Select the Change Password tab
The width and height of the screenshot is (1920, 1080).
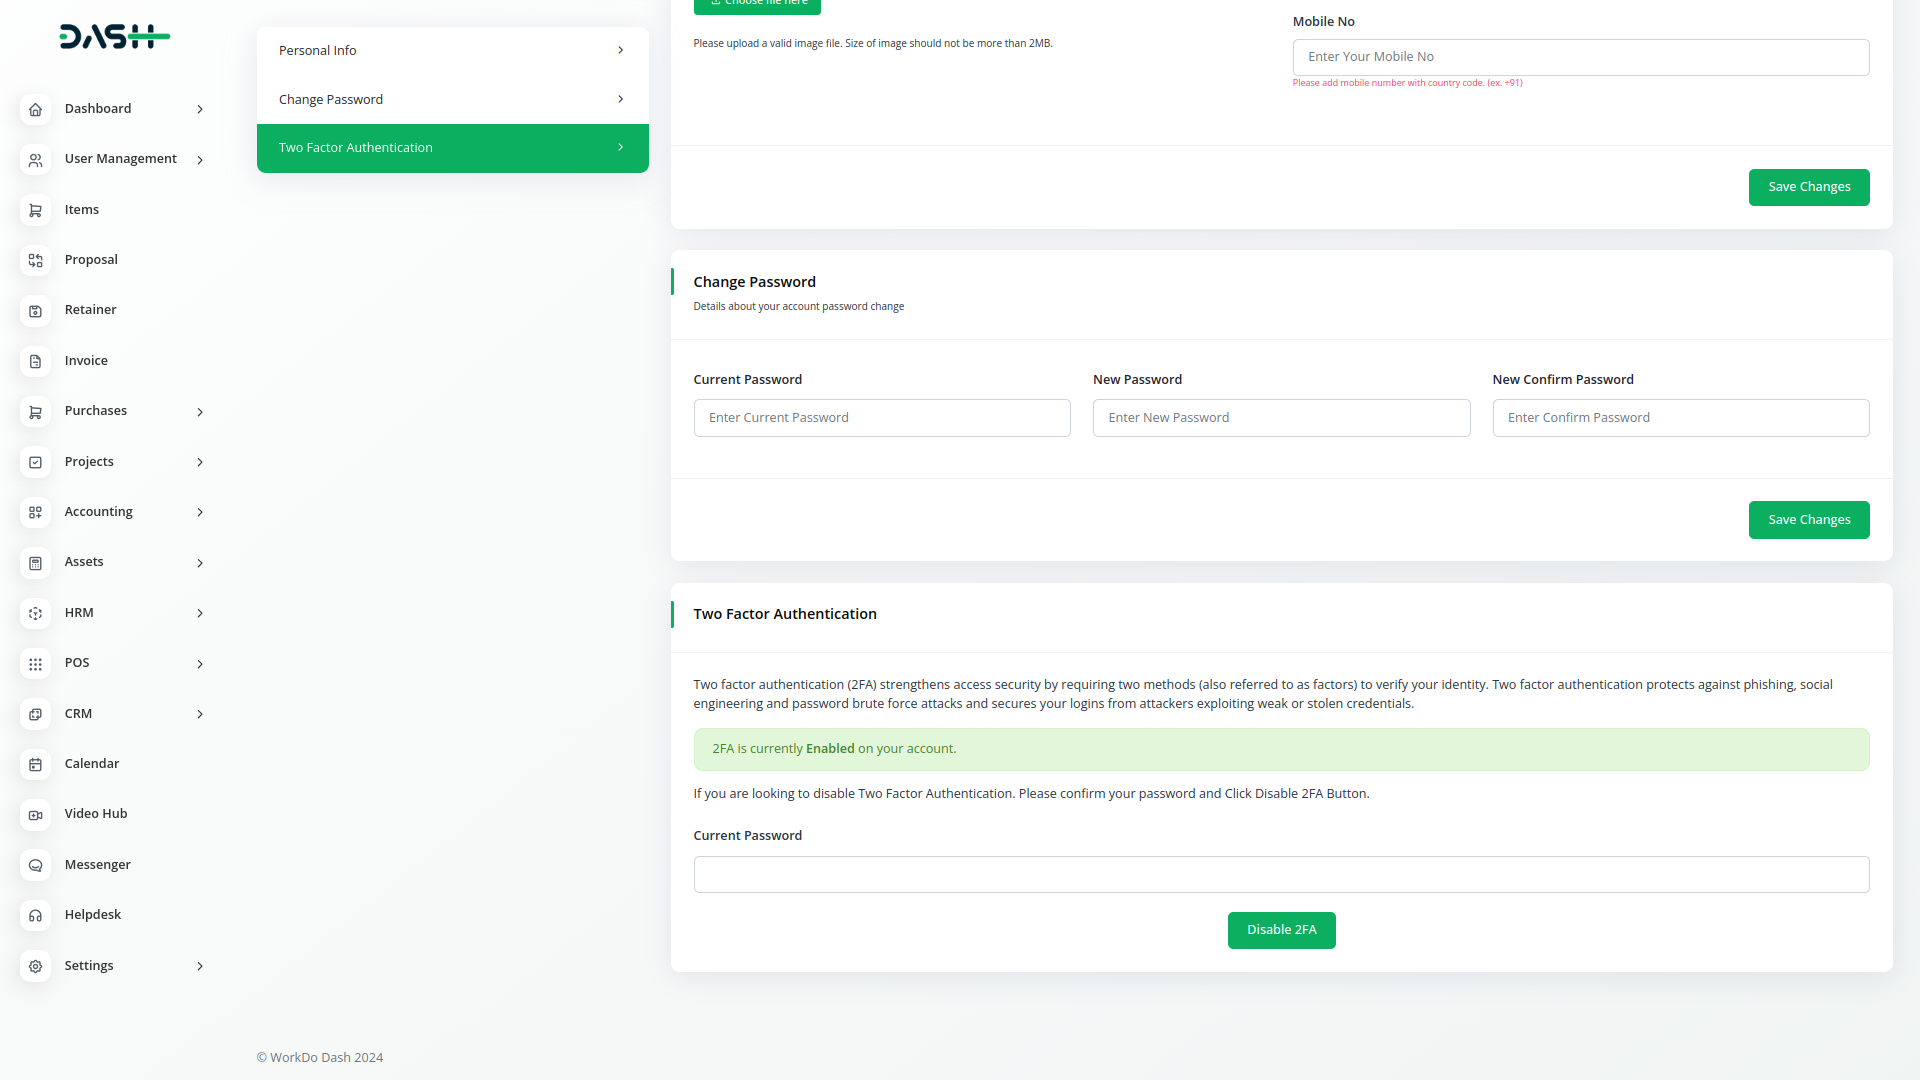pyautogui.click(x=452, y=100)
